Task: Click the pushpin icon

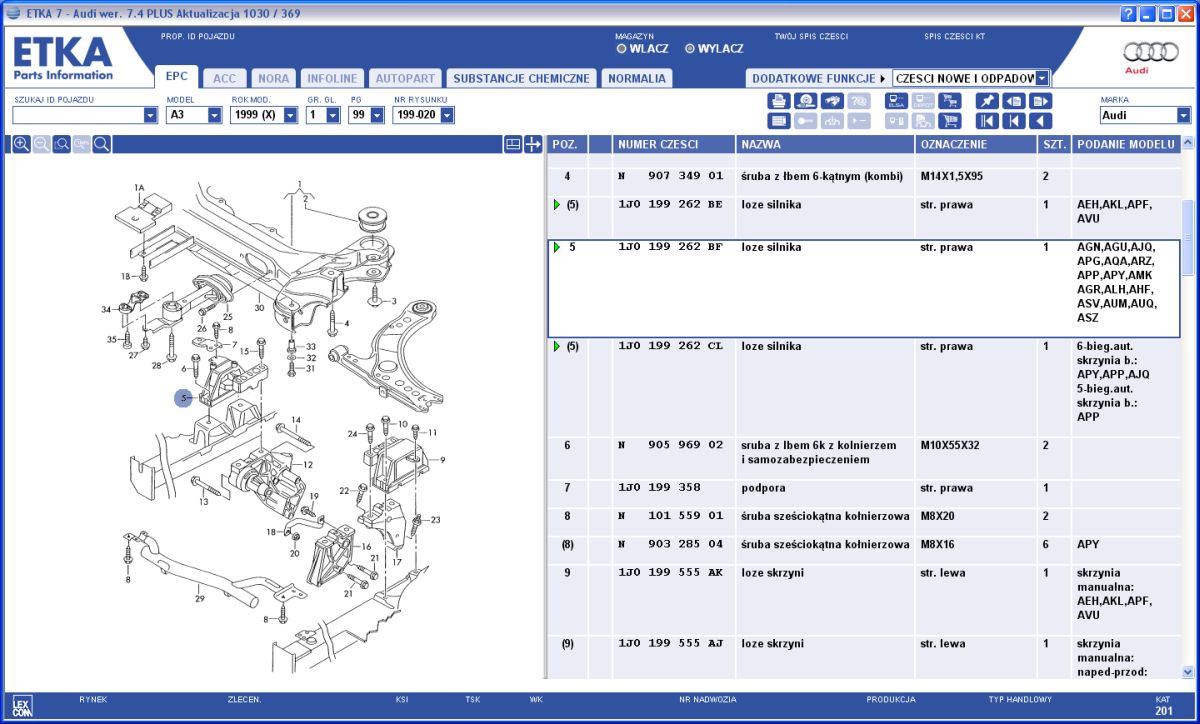Action: [x=987, y=101]
